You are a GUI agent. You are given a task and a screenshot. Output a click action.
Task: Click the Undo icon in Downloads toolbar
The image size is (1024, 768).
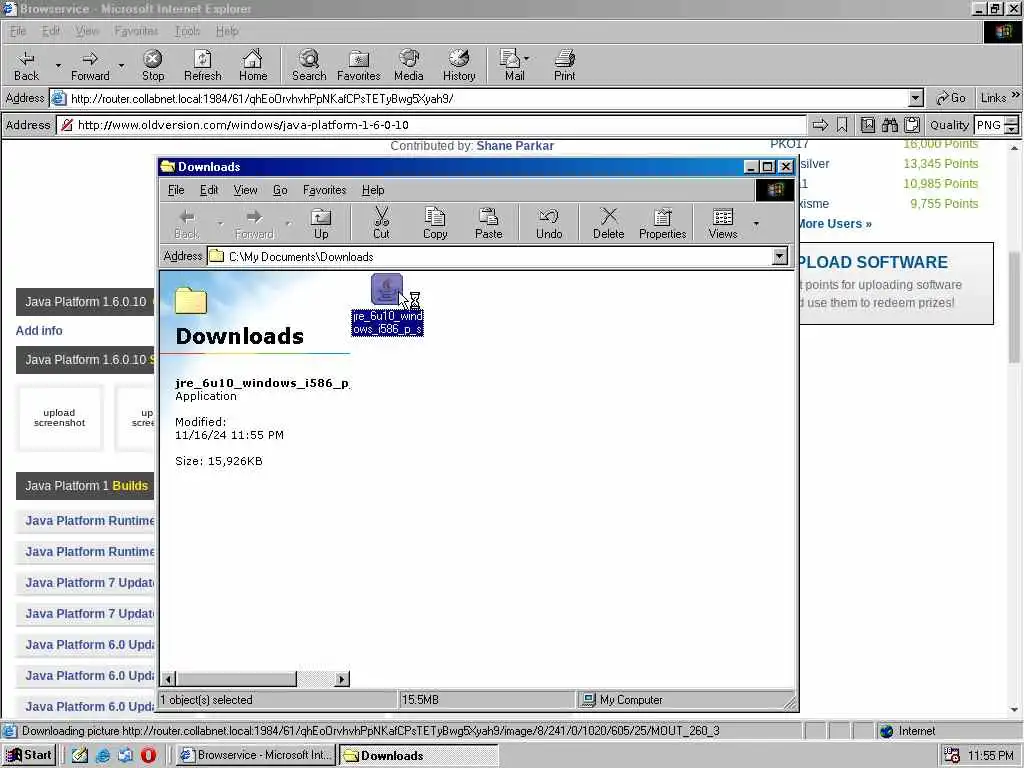549,223
